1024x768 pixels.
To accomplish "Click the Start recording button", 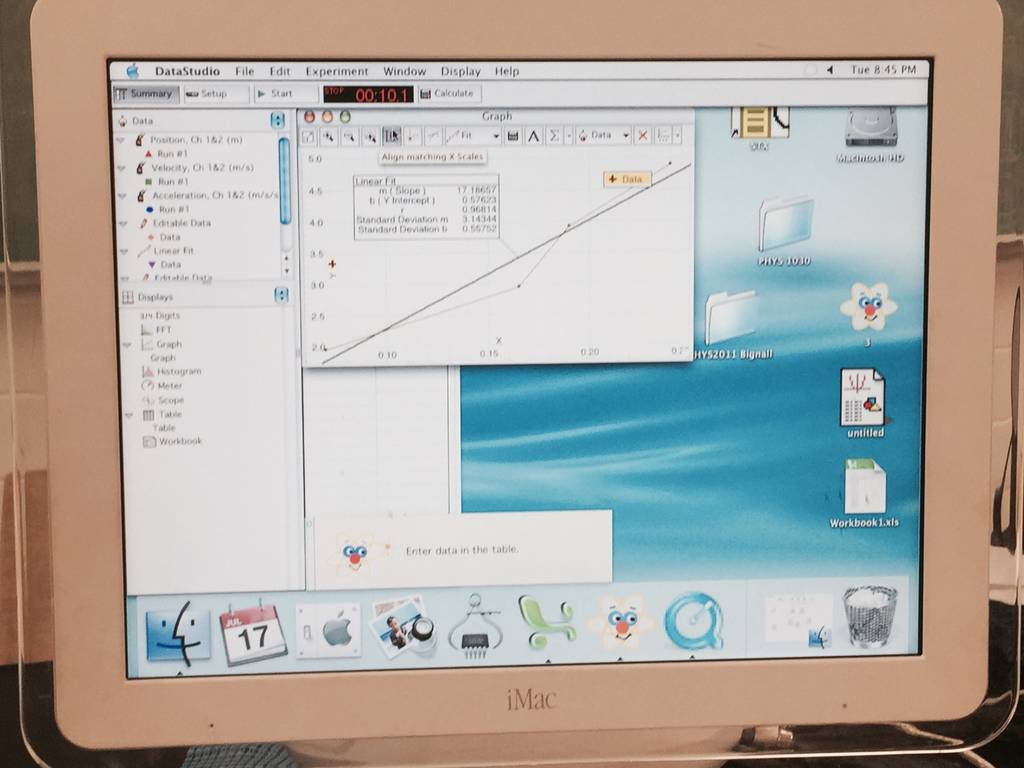I will click(285, 94).
